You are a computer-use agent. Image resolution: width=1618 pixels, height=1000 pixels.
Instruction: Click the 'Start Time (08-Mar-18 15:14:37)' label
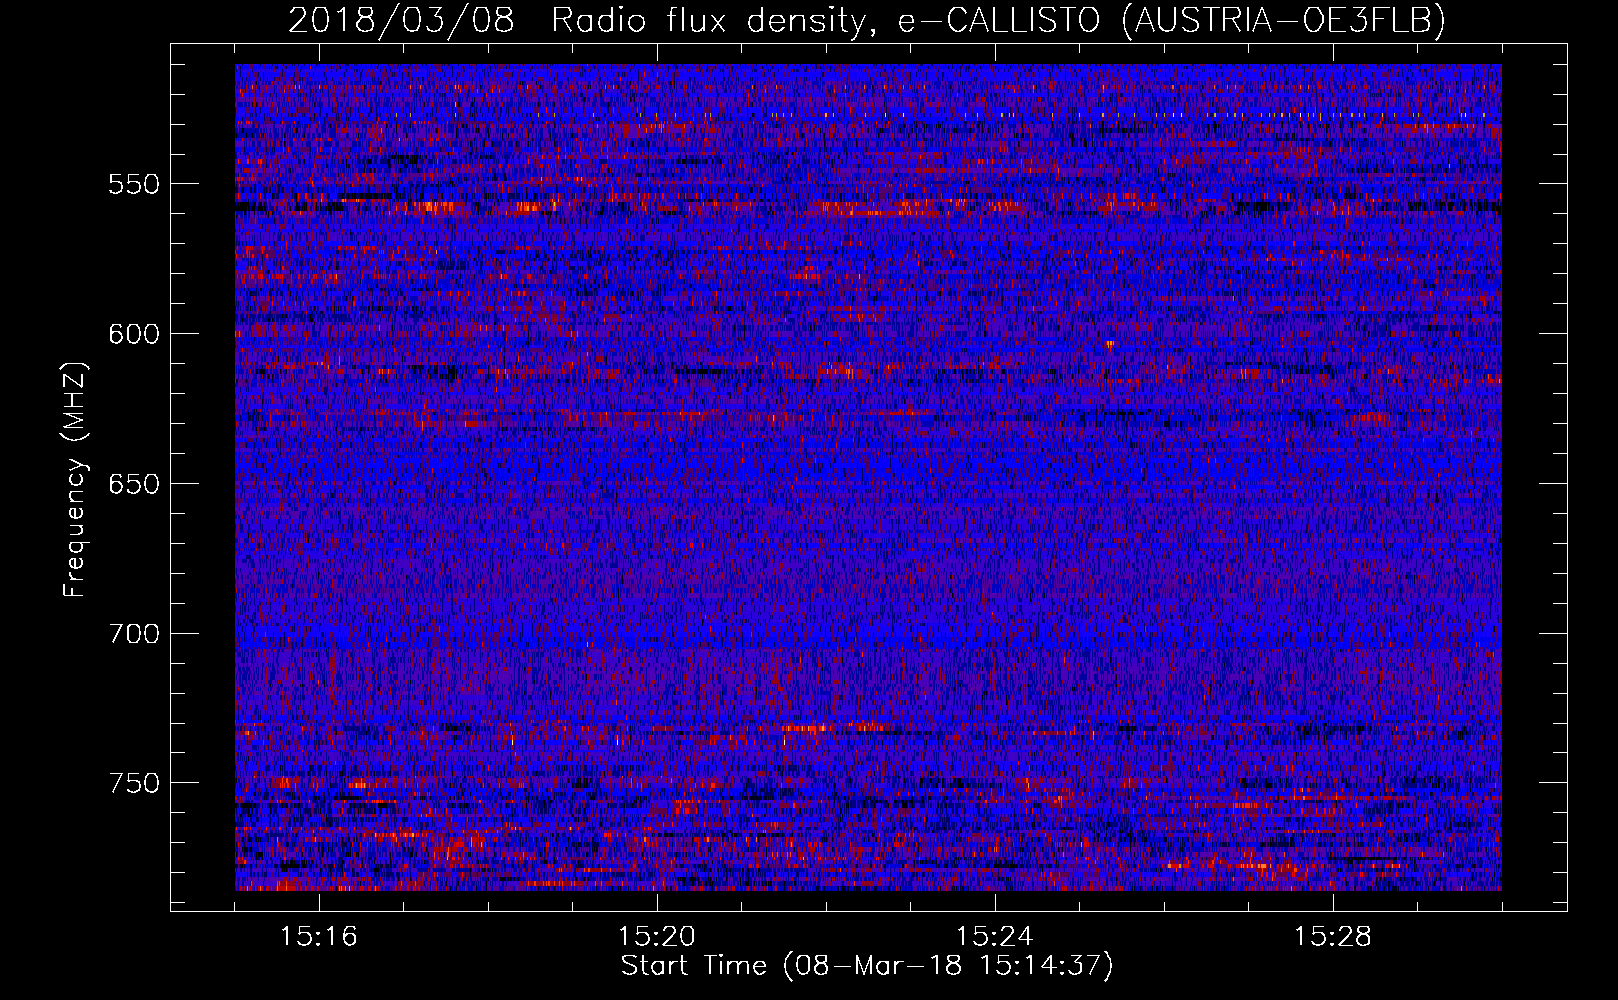pos(867,966)
